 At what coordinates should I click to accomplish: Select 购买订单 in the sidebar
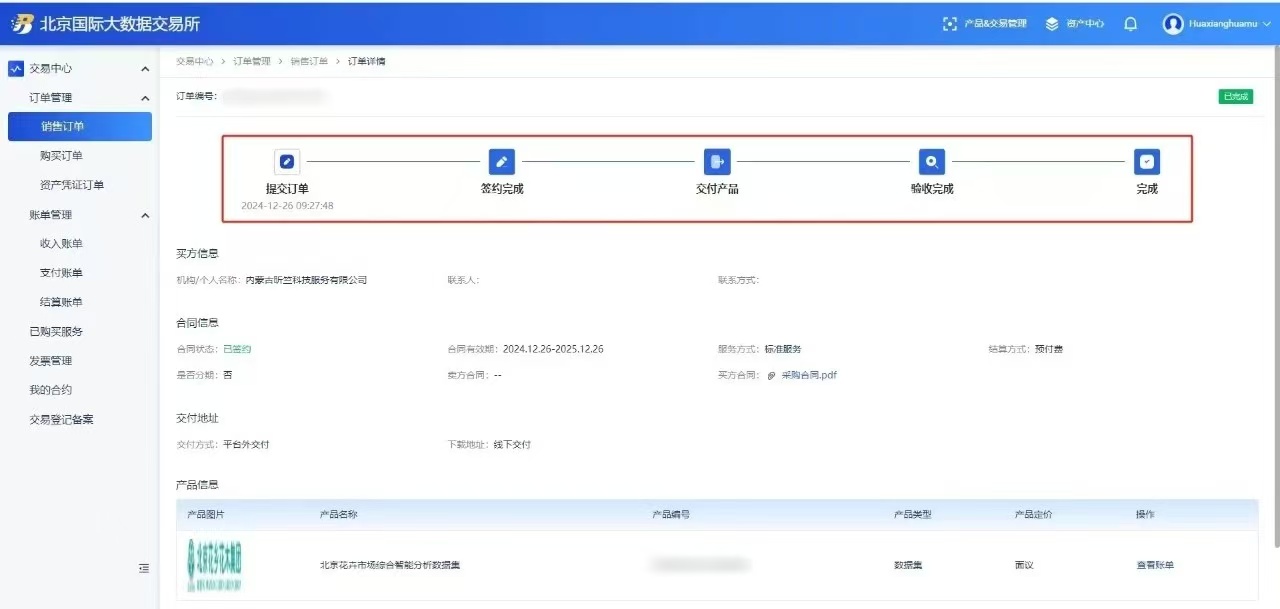click(61, 156)
